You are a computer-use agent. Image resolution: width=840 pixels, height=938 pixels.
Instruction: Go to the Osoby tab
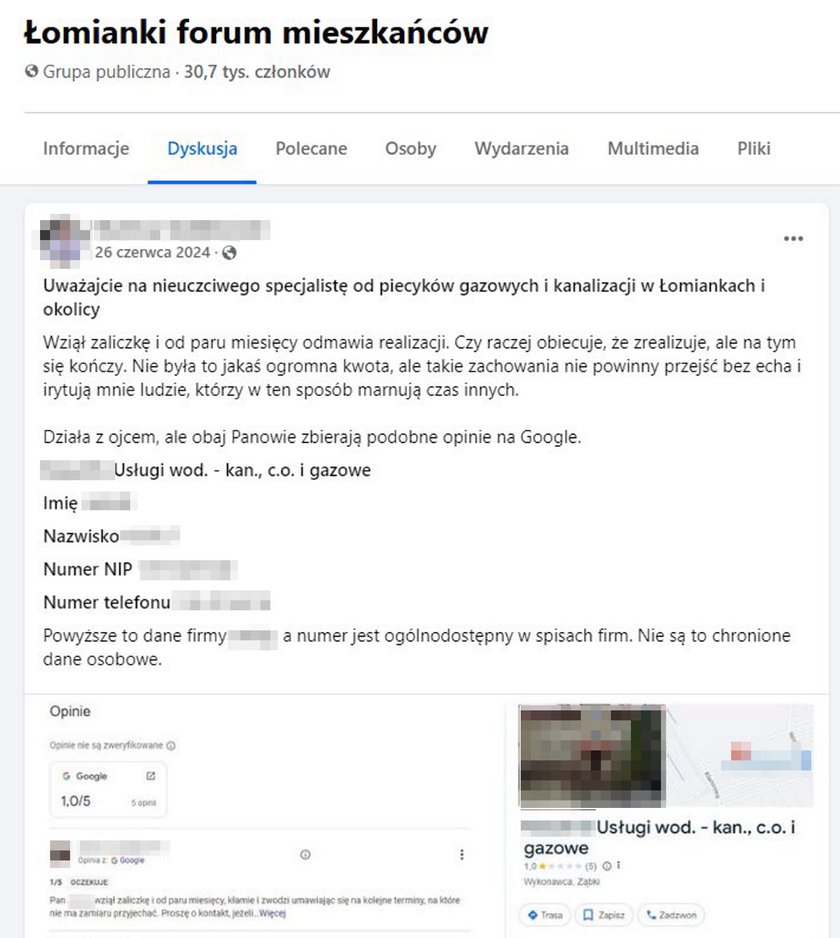[410, 148]
